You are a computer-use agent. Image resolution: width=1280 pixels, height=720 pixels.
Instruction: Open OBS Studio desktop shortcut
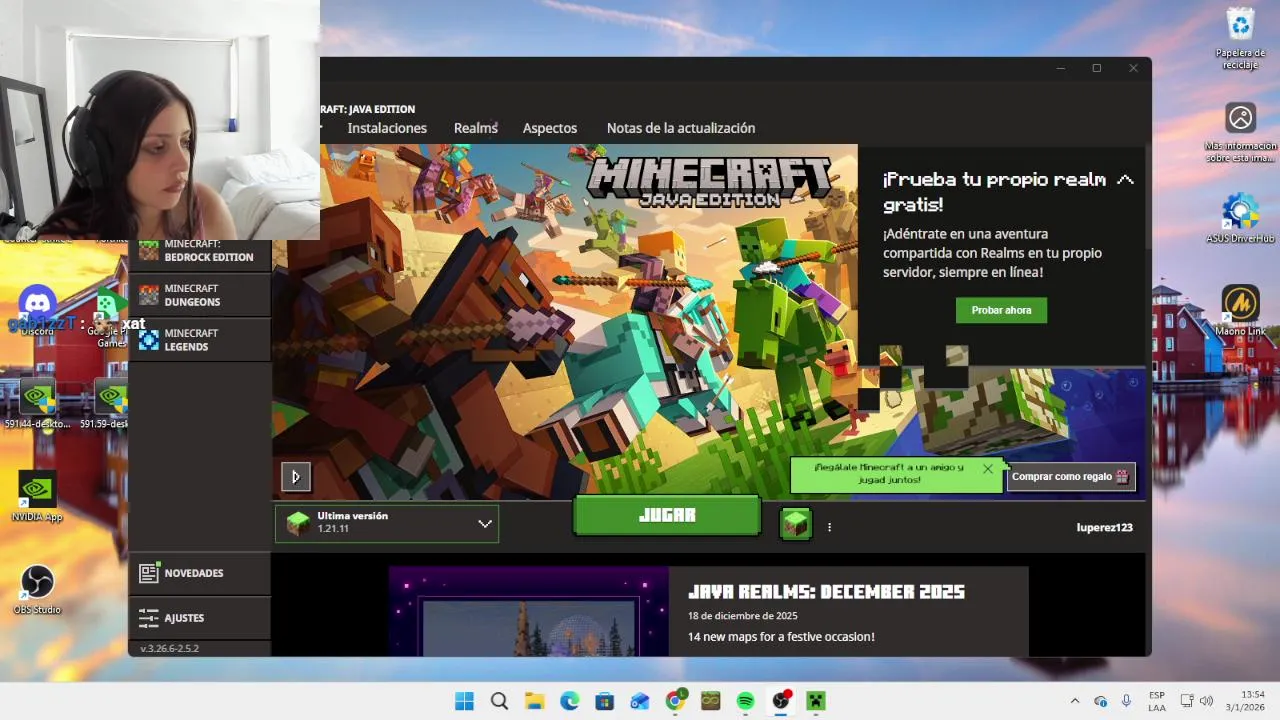[37, 588]
